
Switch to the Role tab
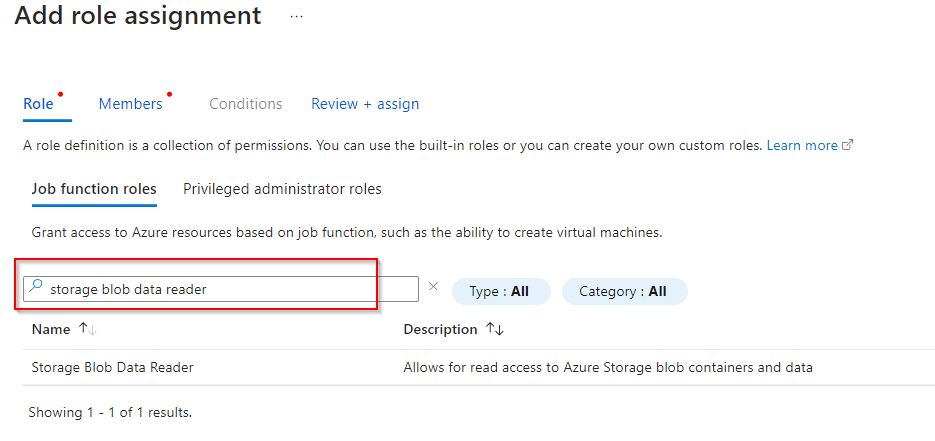[38, 104]
